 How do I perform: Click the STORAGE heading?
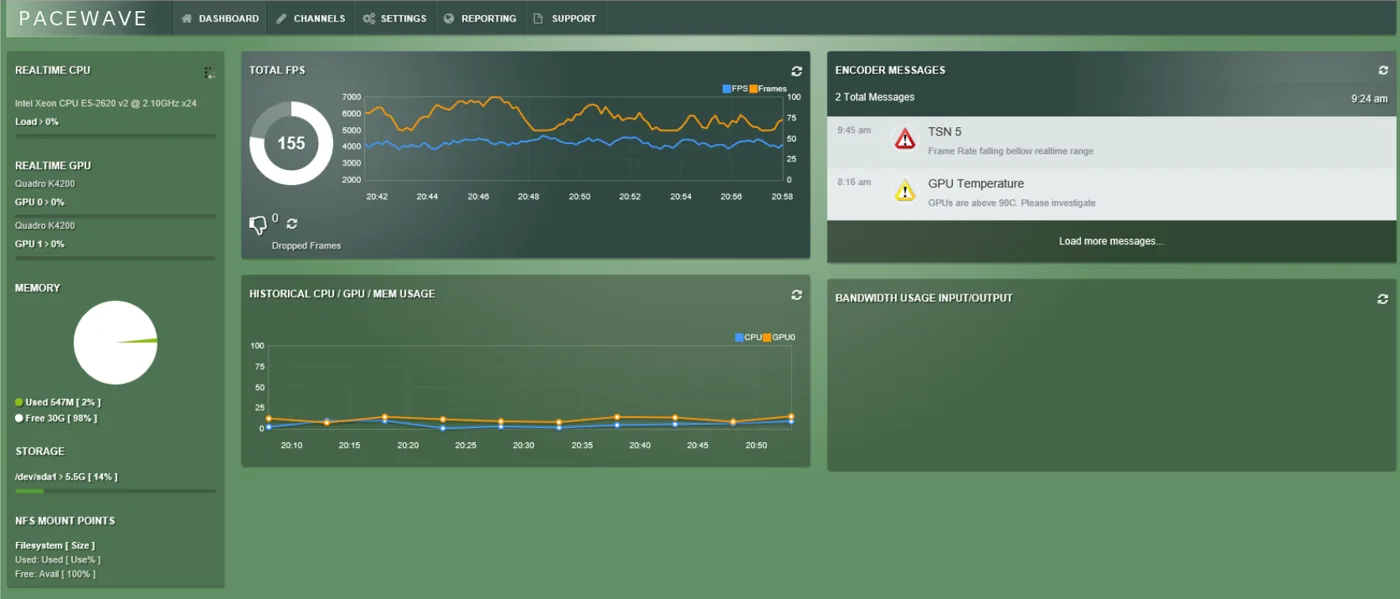(x=40, y=452)
